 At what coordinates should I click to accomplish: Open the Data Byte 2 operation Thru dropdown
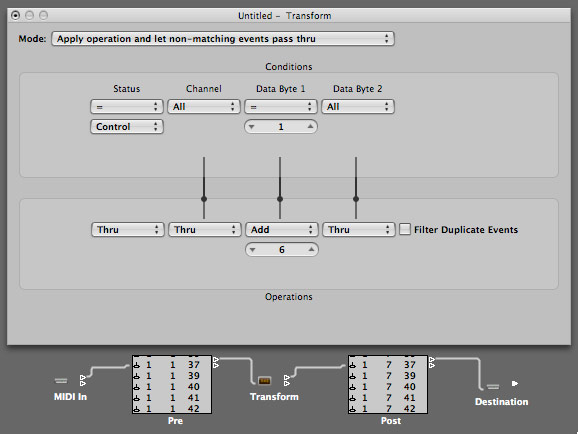pos(359,230)
